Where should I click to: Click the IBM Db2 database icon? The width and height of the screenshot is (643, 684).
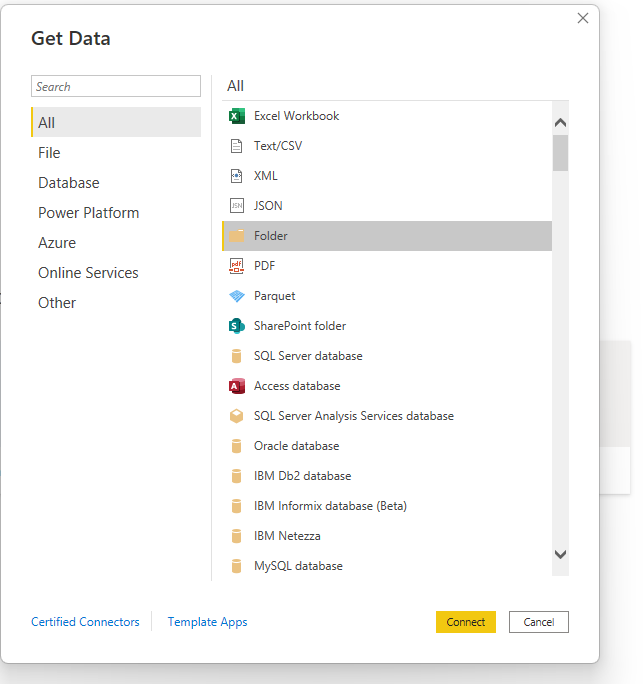pyautogui.click(x=236, y=476)
